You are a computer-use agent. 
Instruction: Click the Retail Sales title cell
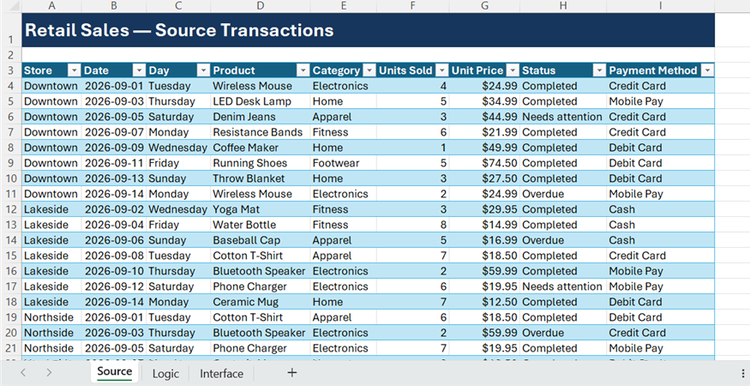(x=368, y=30)
